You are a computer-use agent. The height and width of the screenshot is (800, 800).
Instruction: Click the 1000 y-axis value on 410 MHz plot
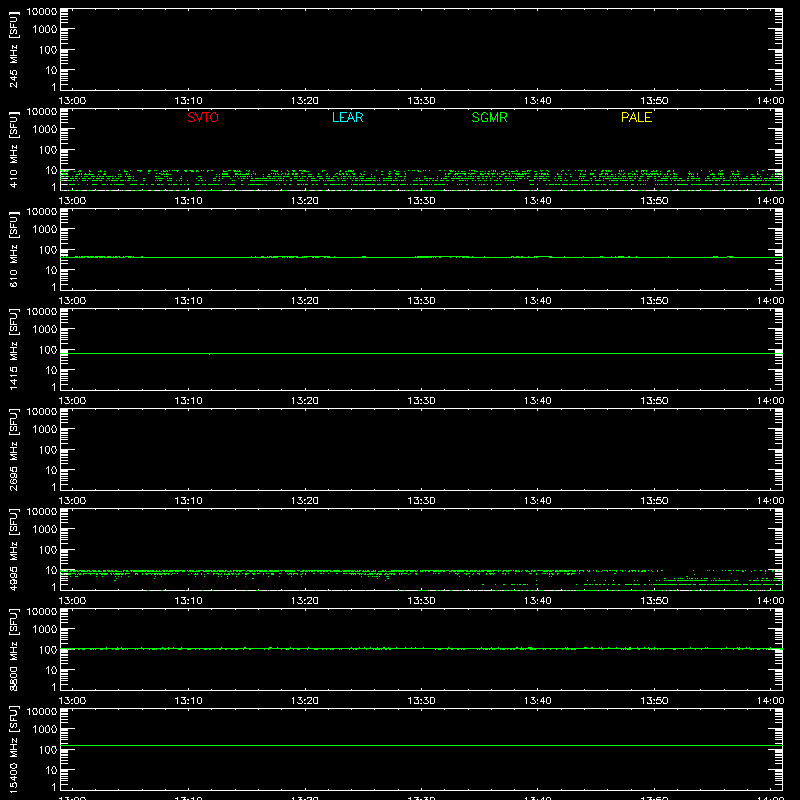coord(45,130)
